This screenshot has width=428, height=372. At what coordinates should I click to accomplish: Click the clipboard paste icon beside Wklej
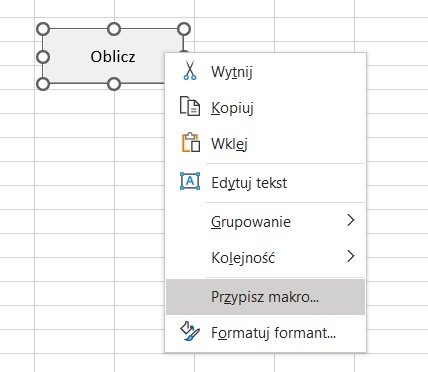tap(191, 142)
